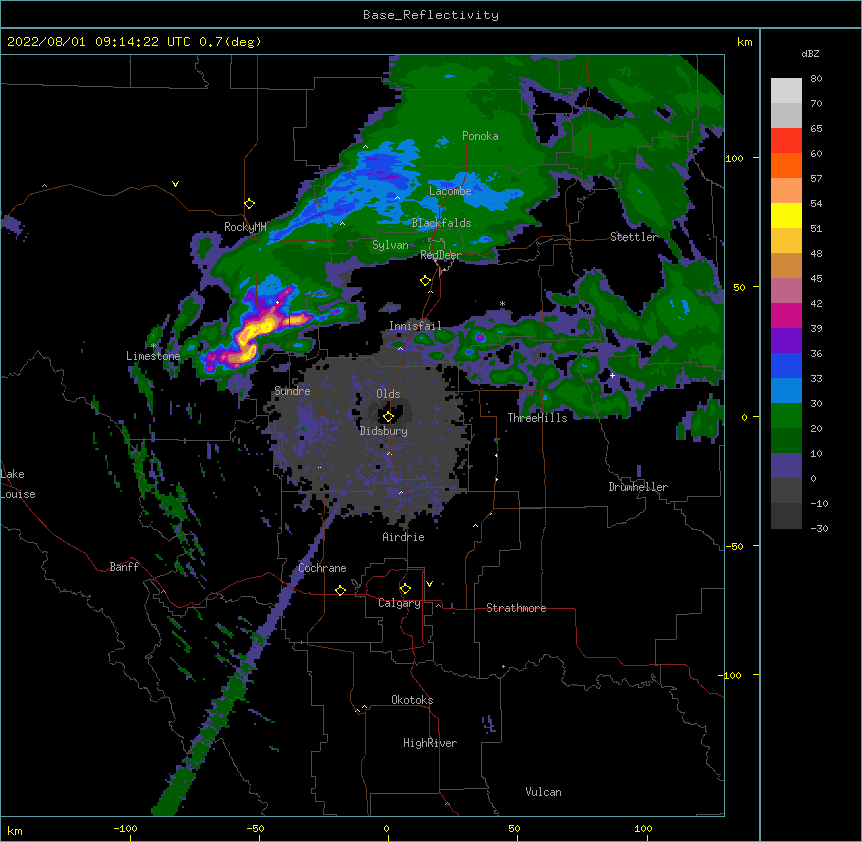Select the yellow v marker northwest of RockyMH
862x842 pixels.
pyautogui.click(x=175, y=184)
